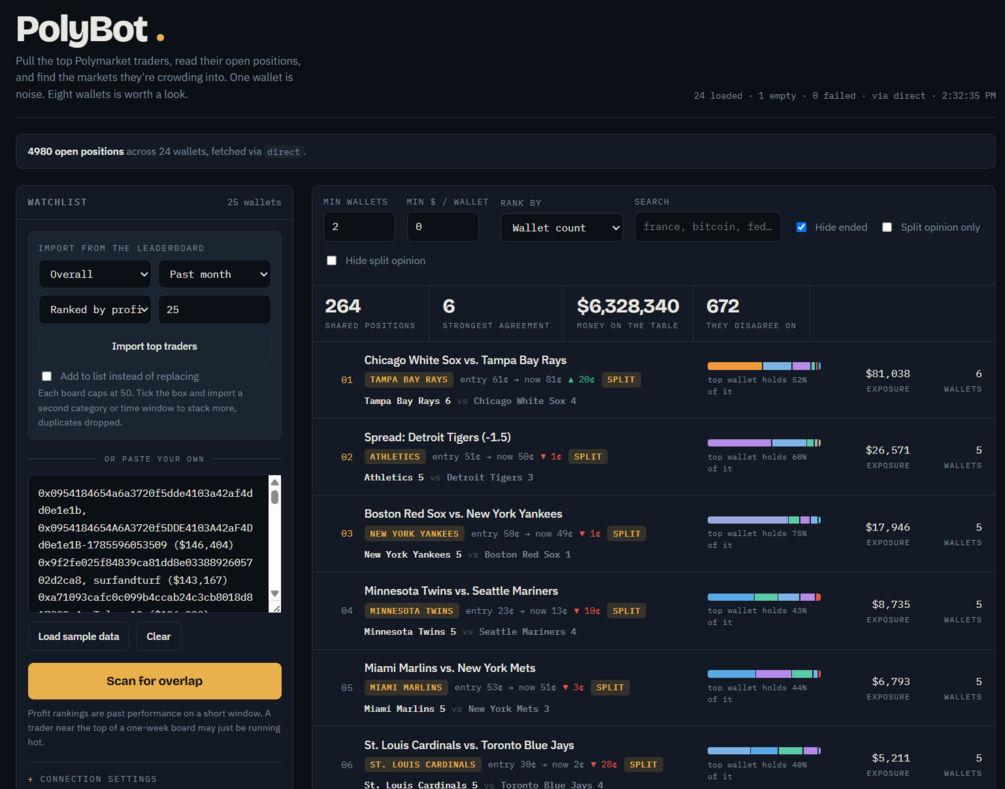Click the $26,571 exposure value
Viewport: 1005px width, 789px height.
888,451
